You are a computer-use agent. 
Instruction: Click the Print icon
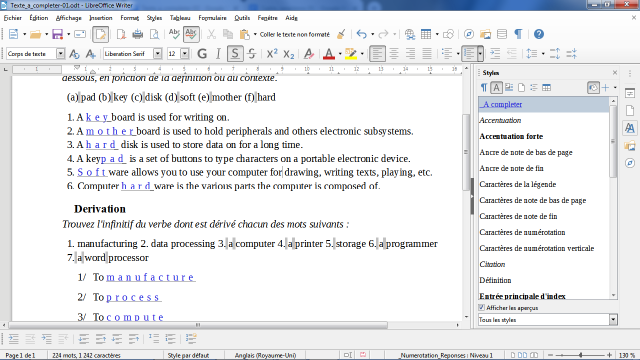click(x=138, y=34)
